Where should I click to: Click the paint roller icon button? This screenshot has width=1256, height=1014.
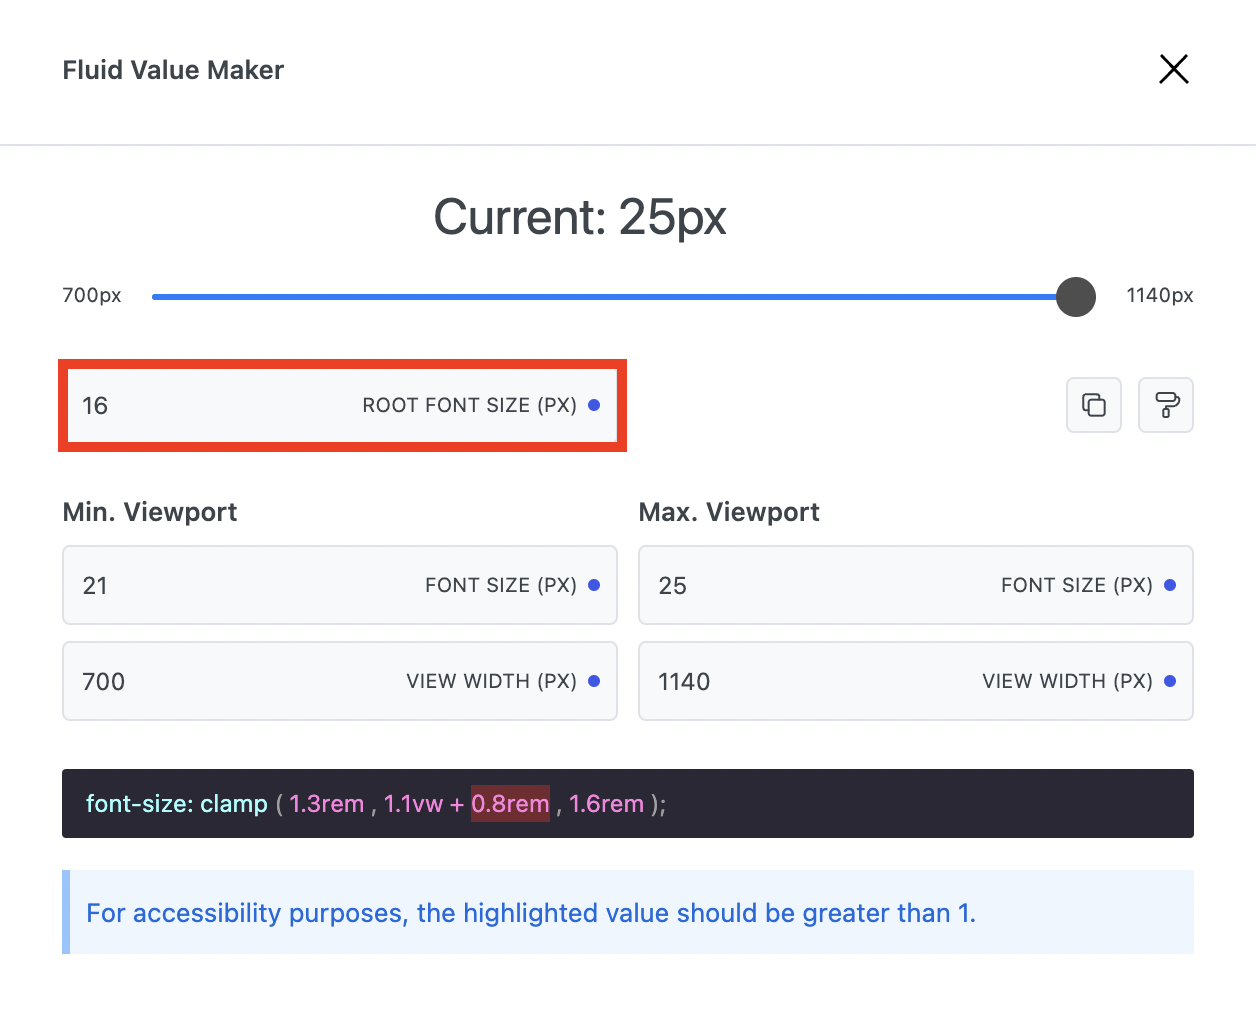pyautogui.click(x=1166, y=405)
